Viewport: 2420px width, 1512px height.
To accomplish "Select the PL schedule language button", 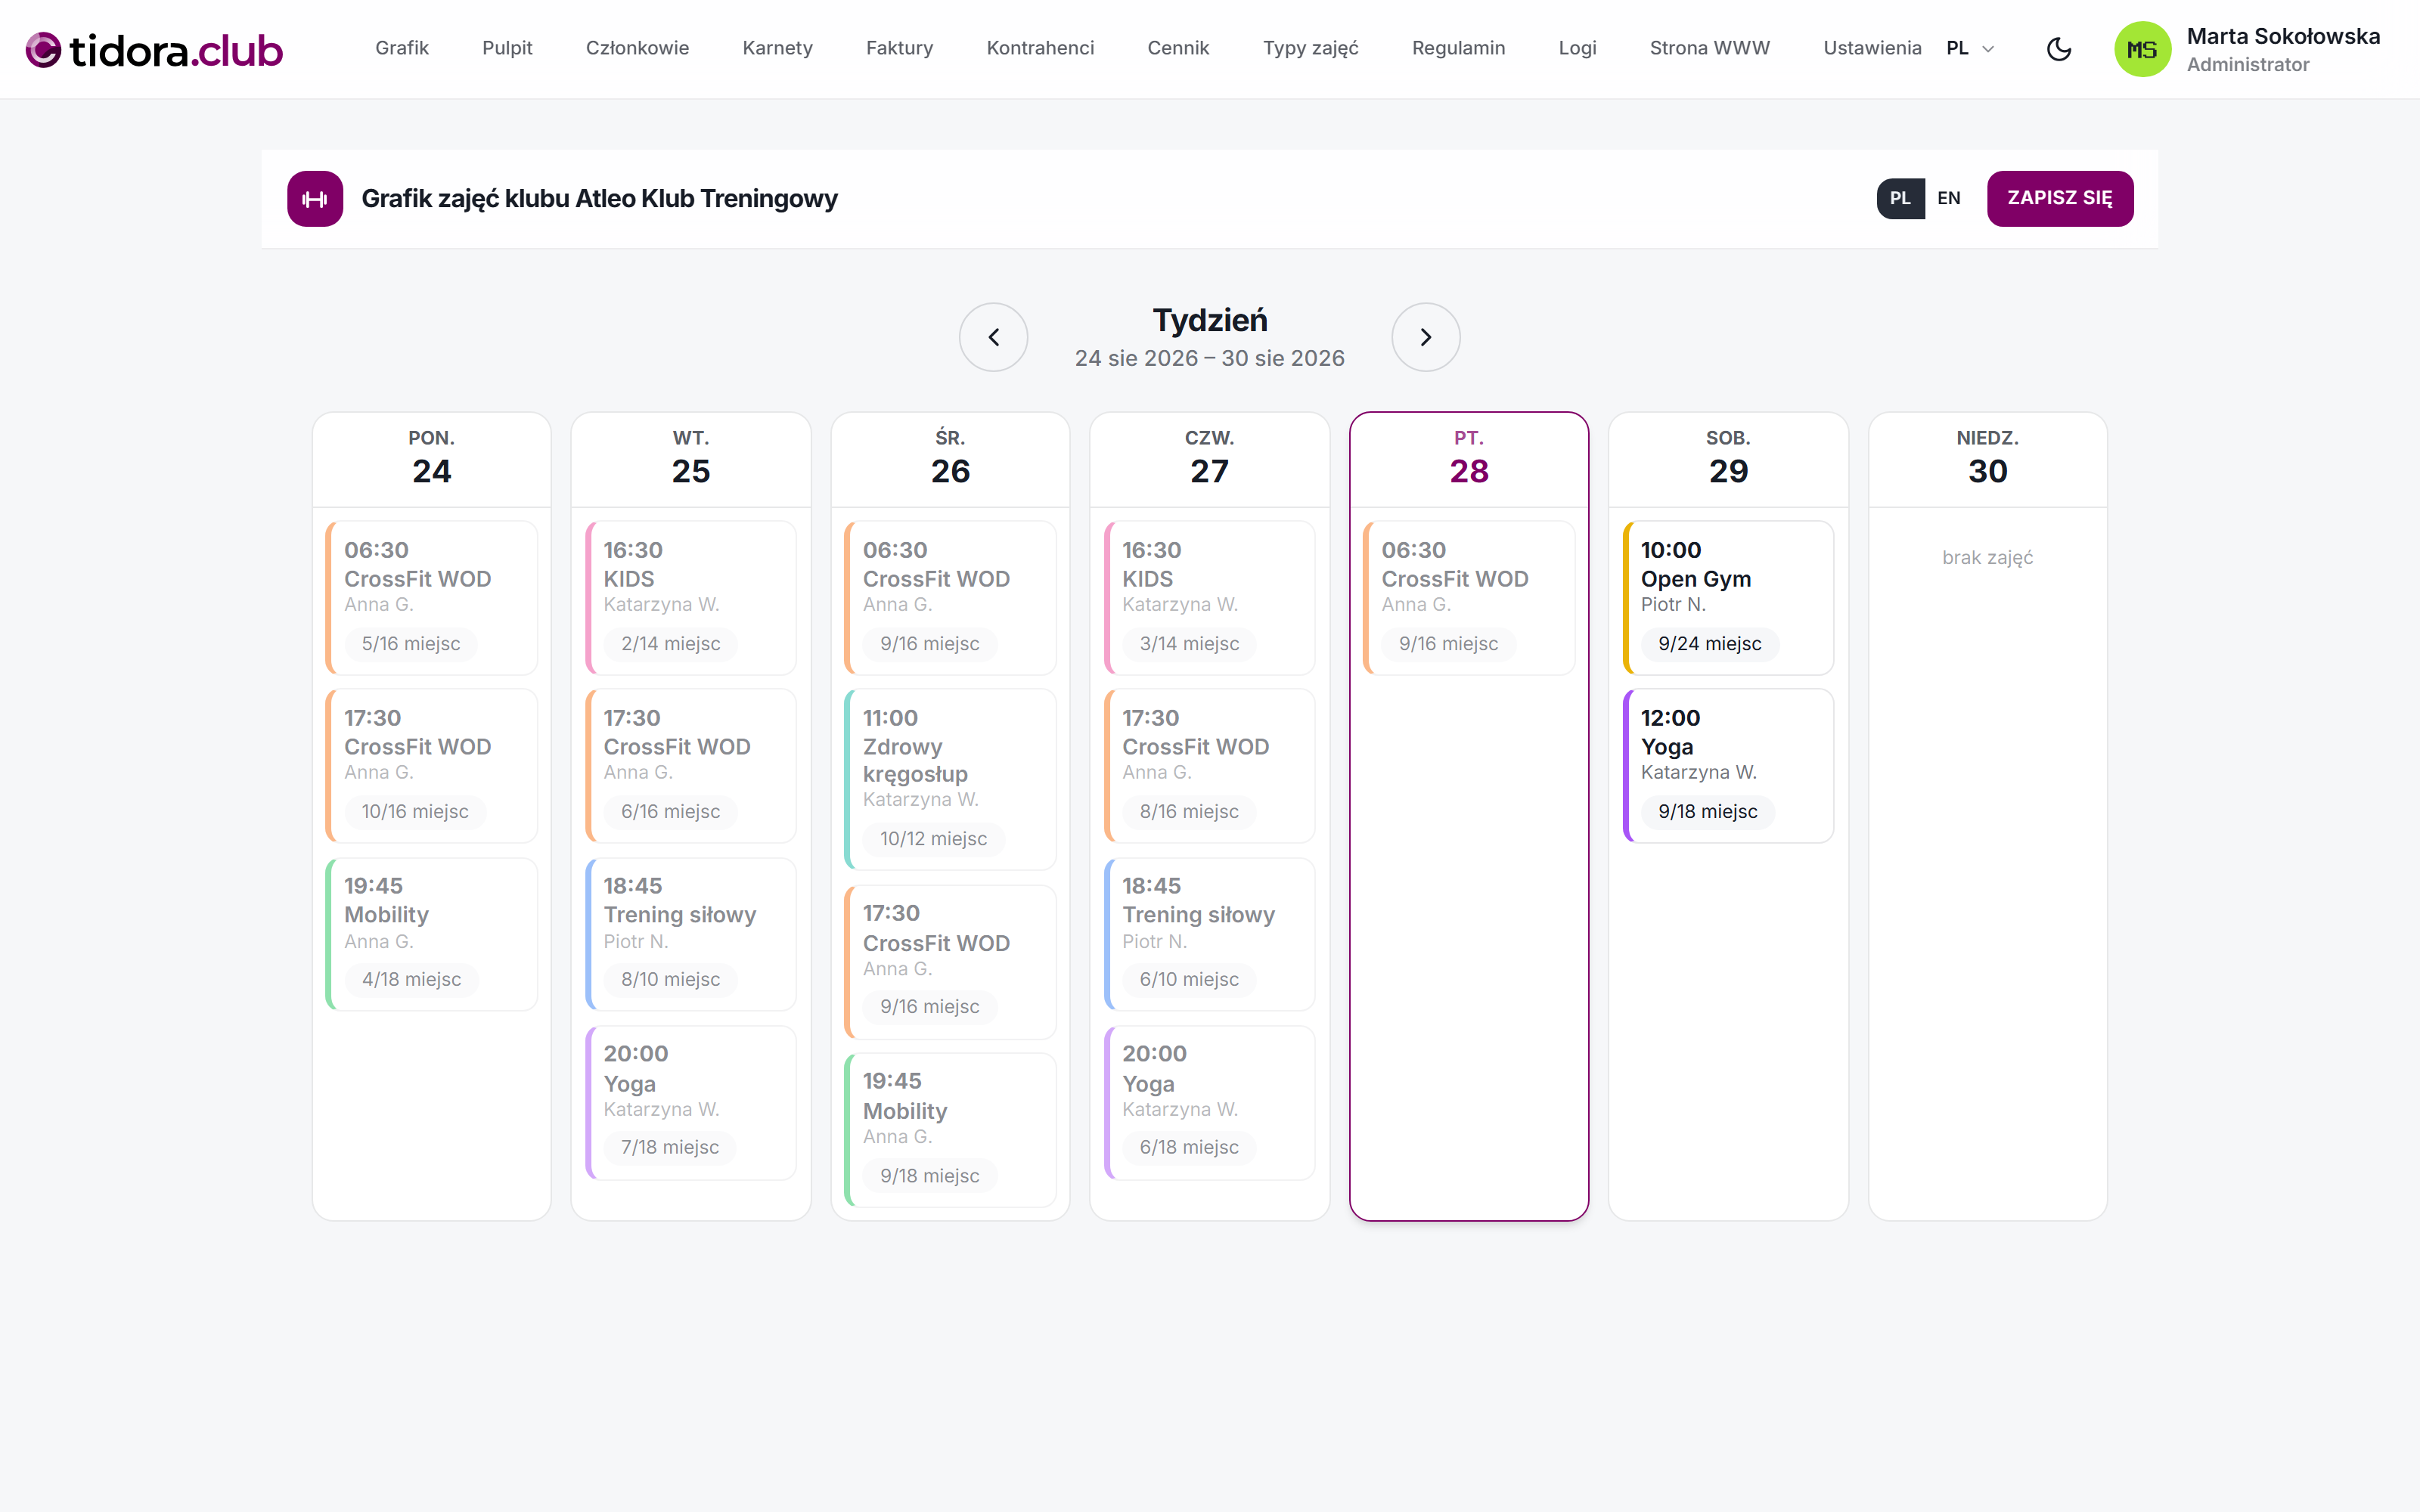I will point(1900,198).
